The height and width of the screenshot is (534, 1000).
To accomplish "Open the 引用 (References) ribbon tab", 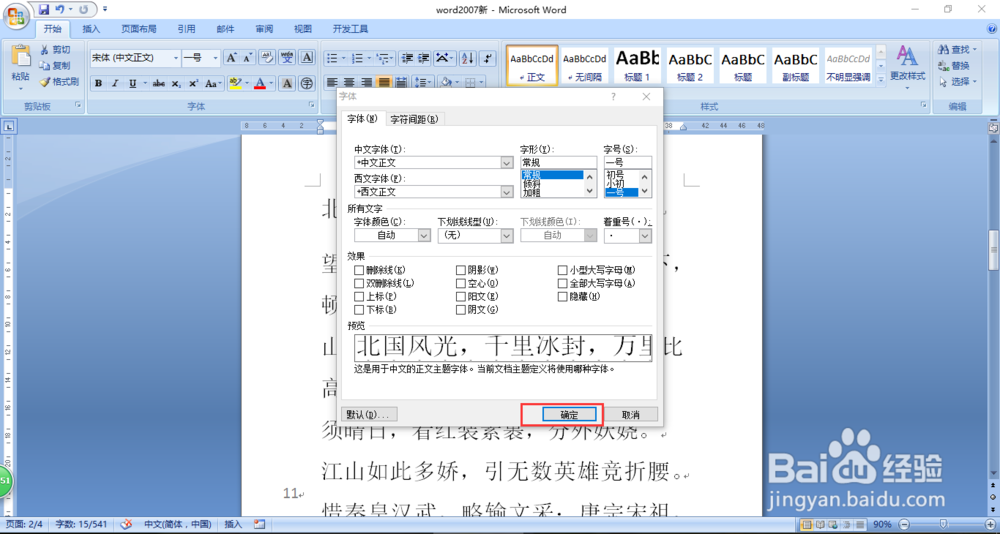I will click(186, 29).
